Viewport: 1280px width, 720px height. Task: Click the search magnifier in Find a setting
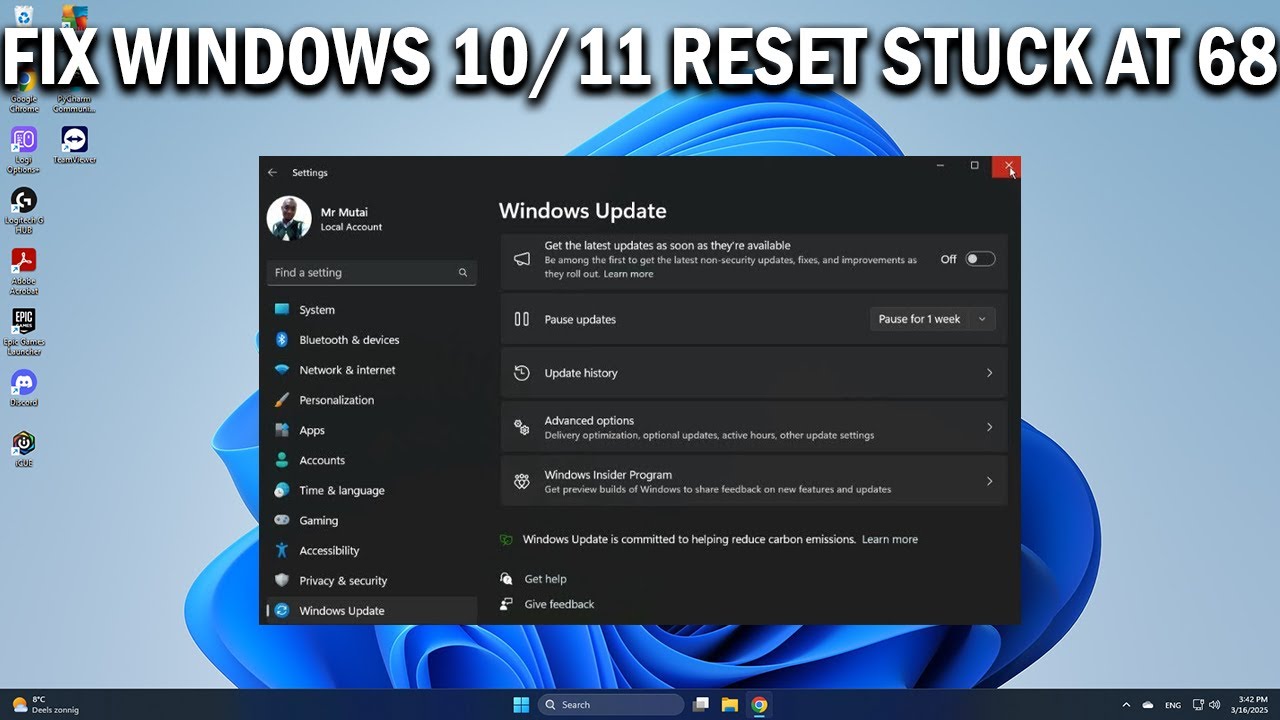(463, 272)
